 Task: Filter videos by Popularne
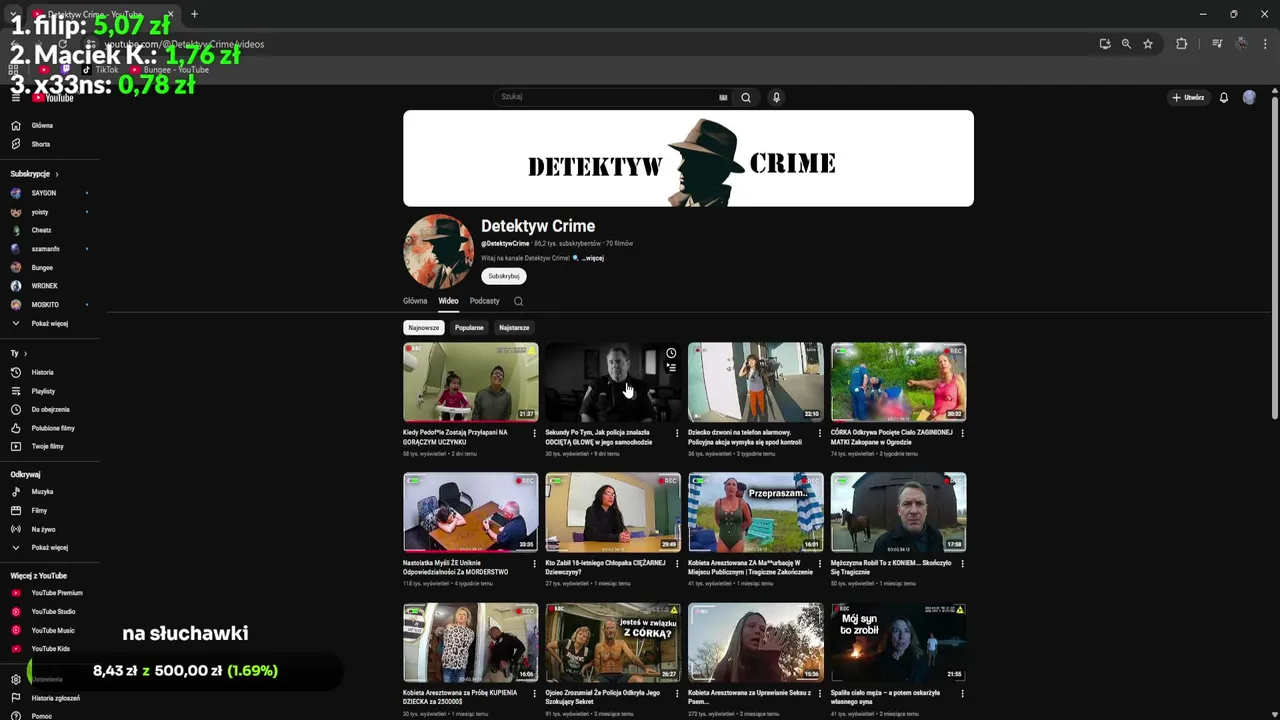pyautogui.click(x=469, y=327)
